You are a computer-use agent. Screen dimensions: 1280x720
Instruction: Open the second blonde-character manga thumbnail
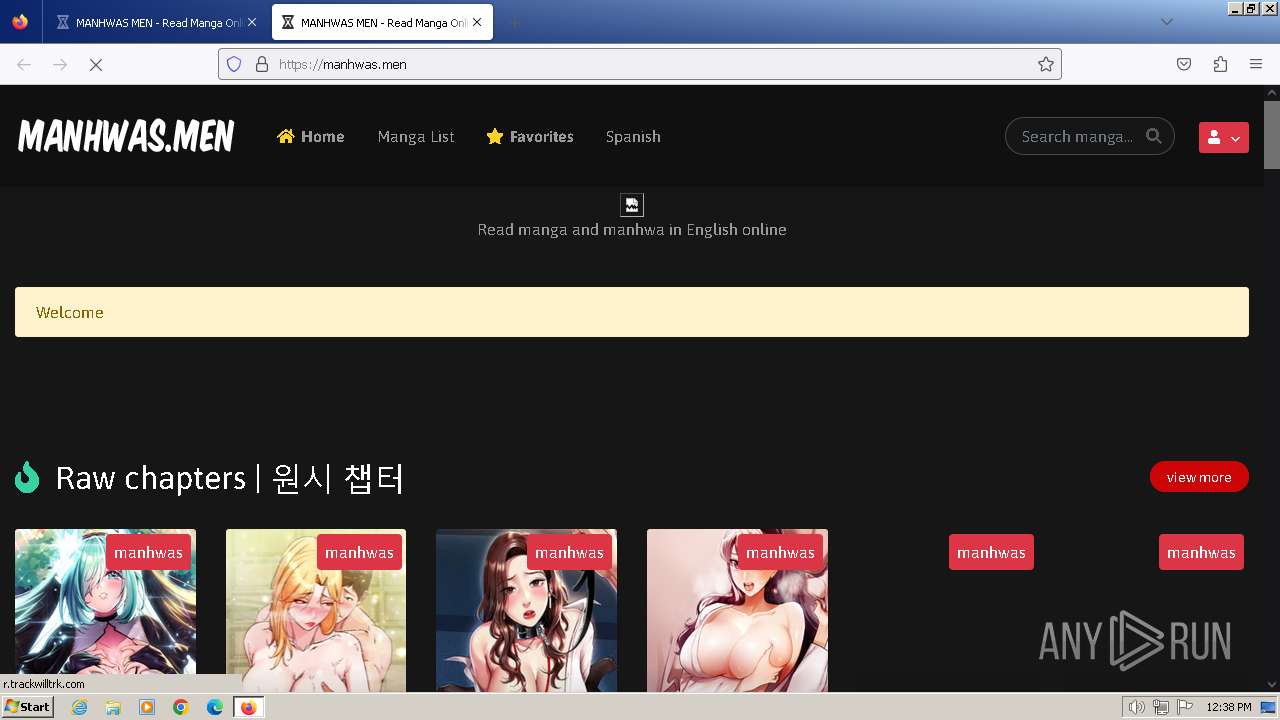[x=316, y=610]
